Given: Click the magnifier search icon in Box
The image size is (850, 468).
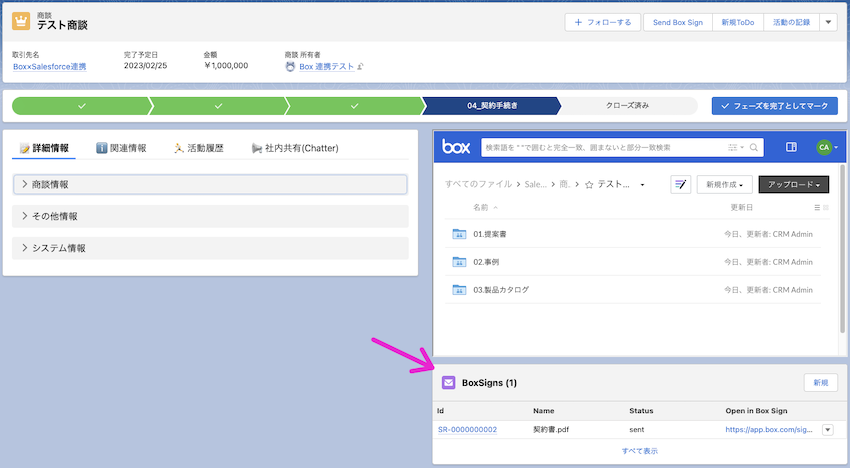Looking at the screenshot, I should click(754, 148).
